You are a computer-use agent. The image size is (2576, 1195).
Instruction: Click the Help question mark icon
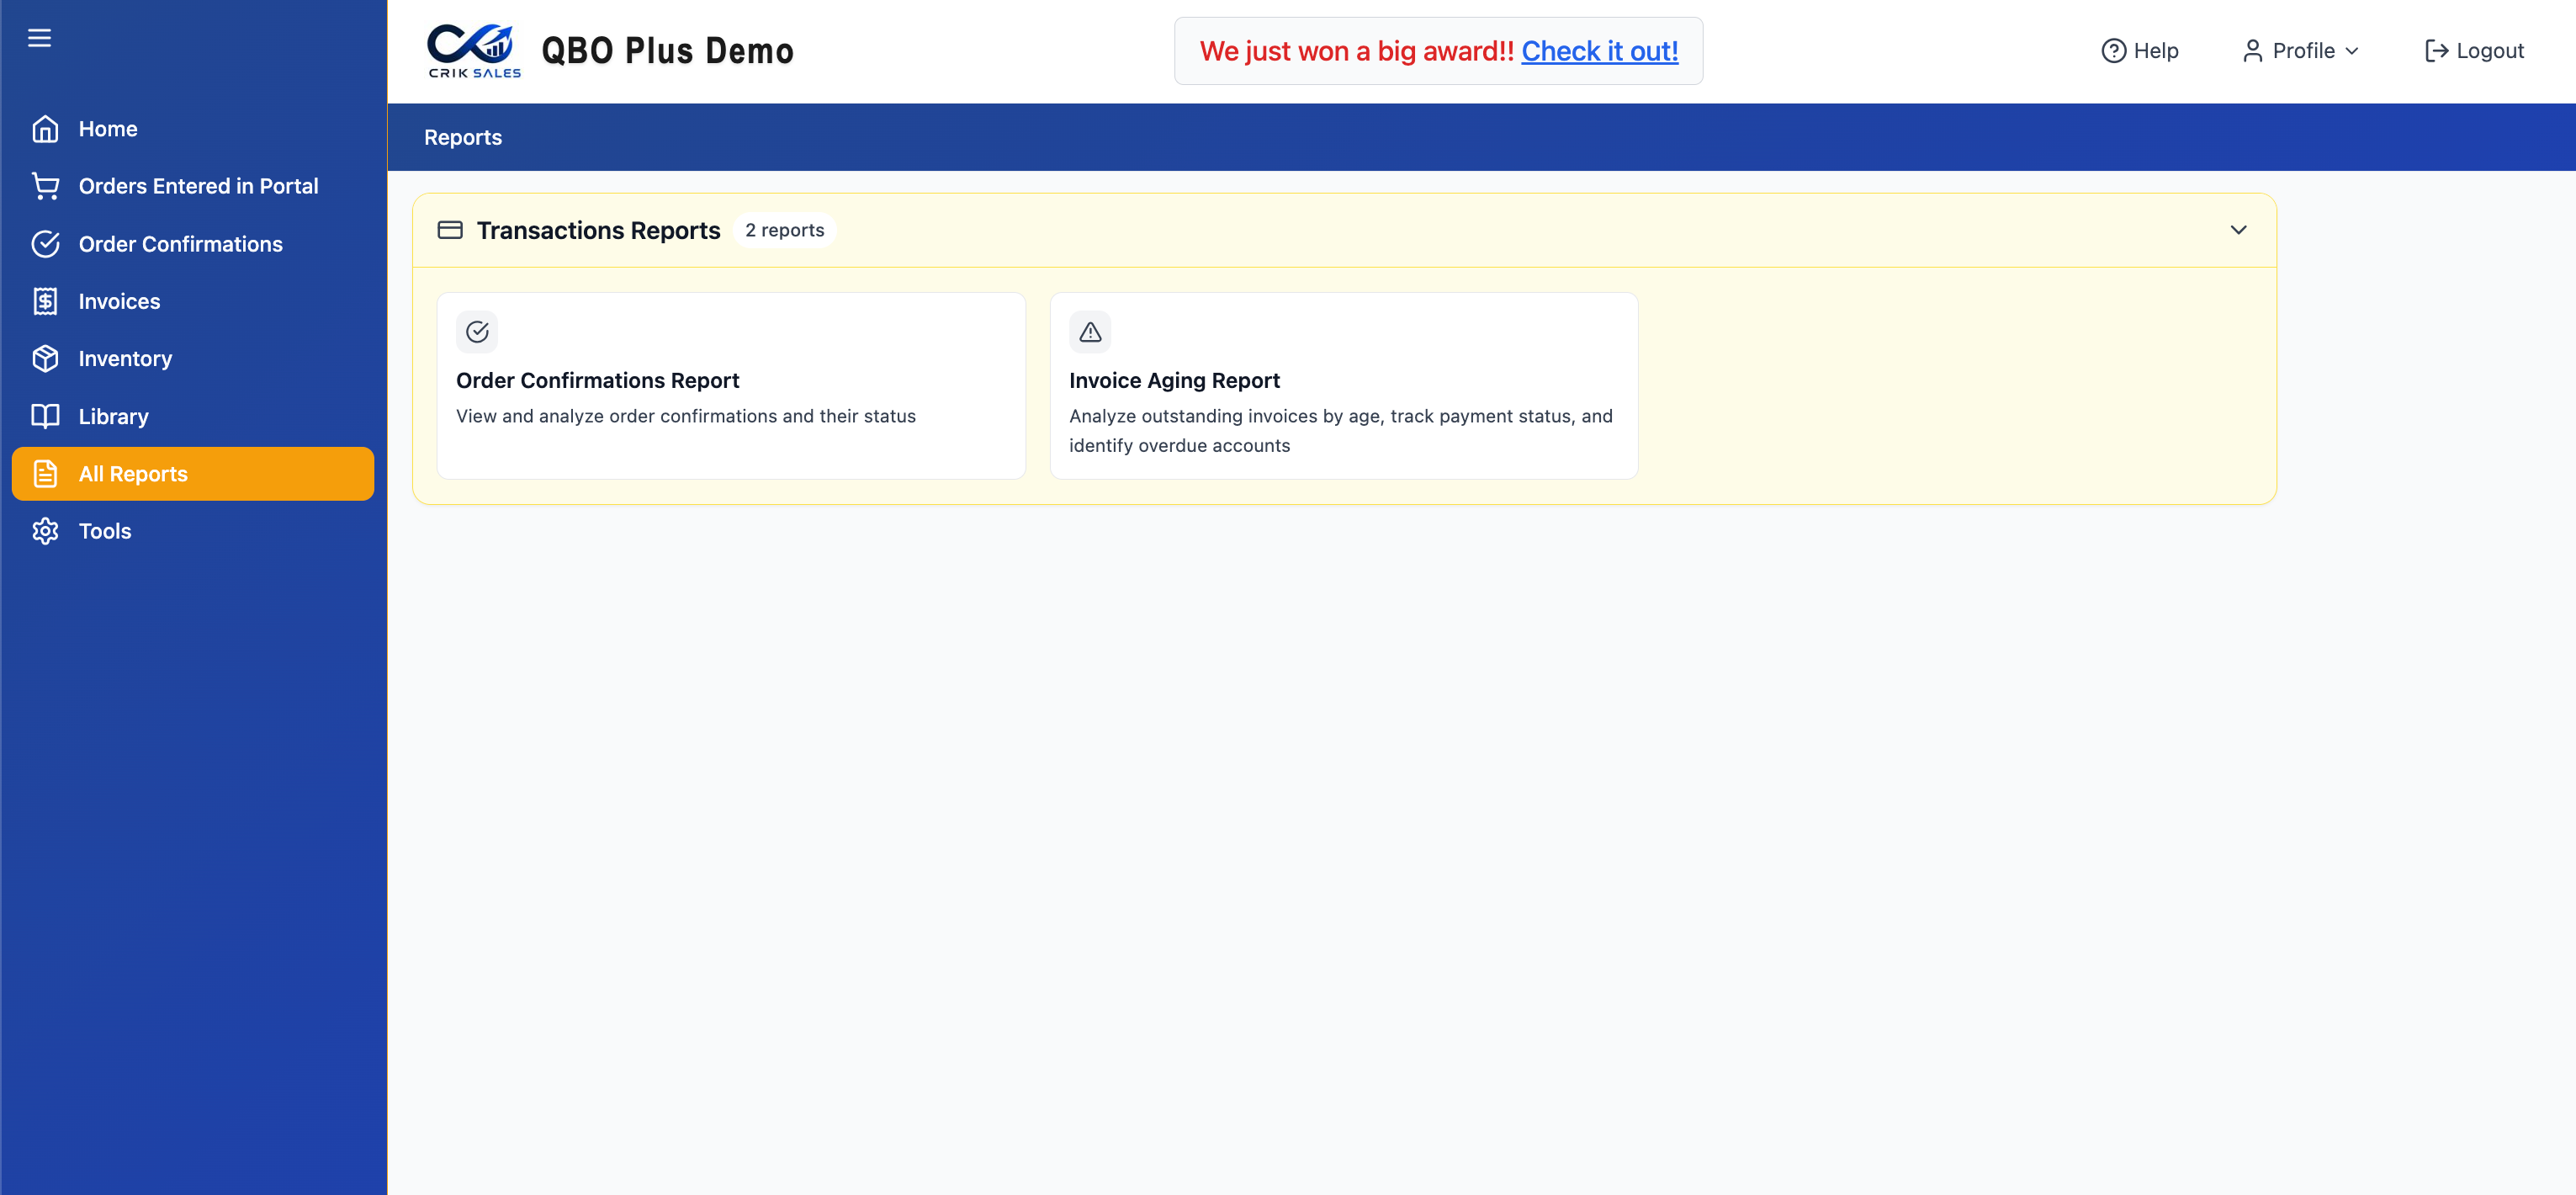pos(2113,51)
